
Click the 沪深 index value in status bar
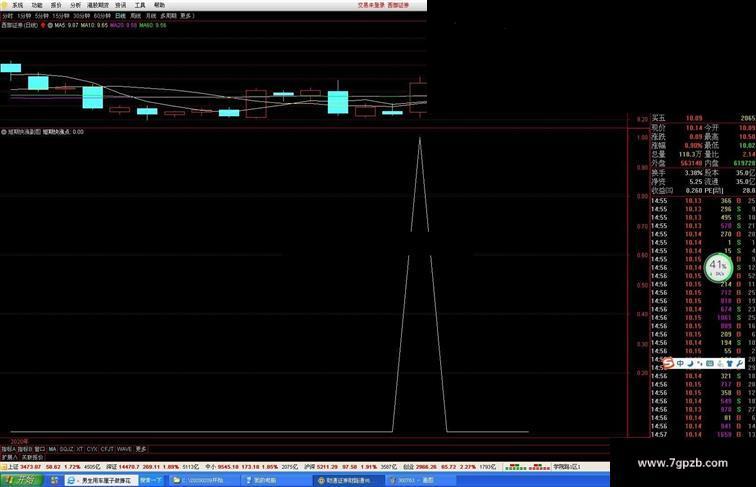328,467
